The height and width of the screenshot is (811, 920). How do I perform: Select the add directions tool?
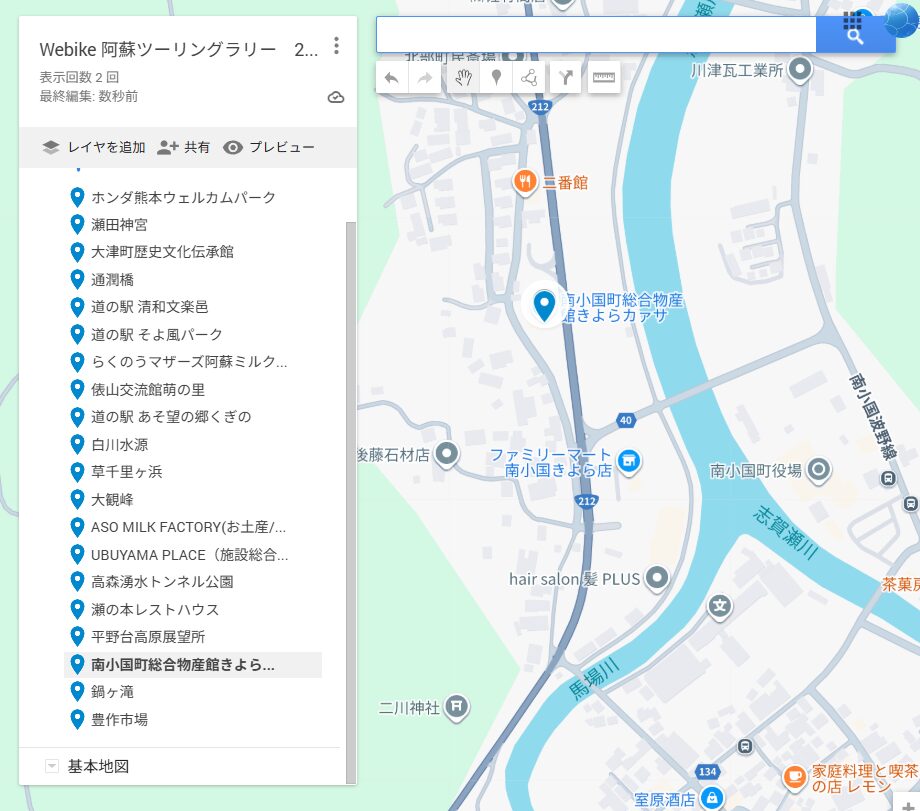coord(565,78)
